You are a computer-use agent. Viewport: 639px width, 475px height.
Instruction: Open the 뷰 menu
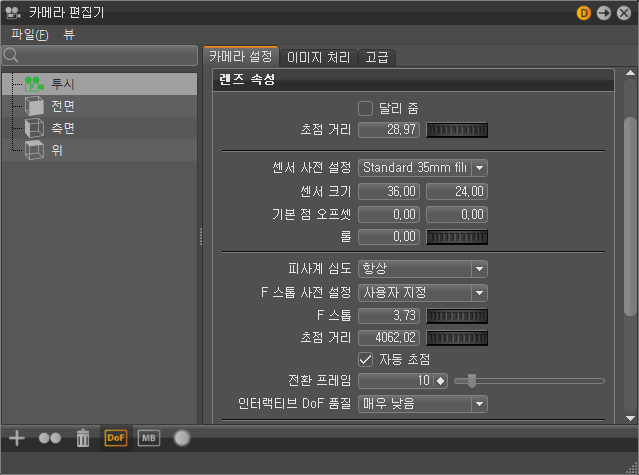69,35
